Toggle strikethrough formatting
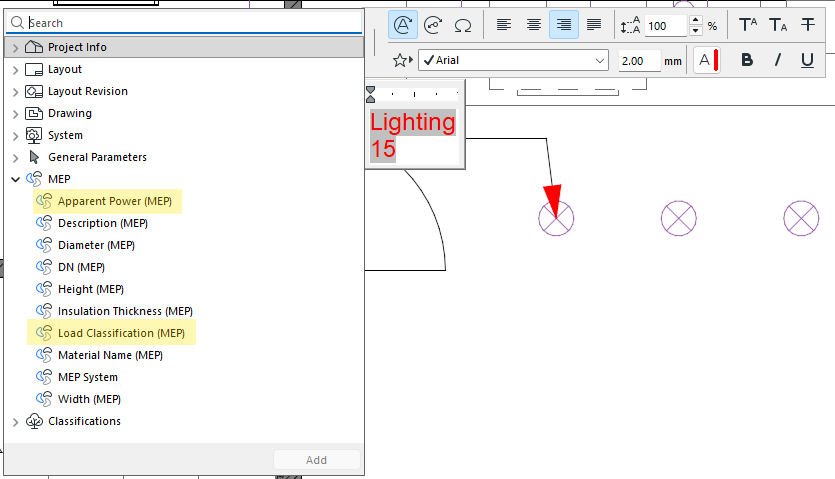This screenshot has width=835, height=479. pyautogui.click(x=808, y=25)
